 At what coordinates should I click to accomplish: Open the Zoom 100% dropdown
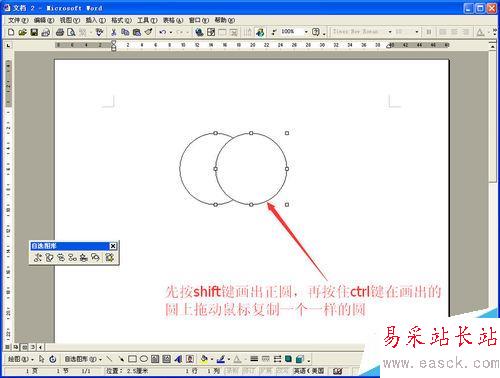coord(306,32)
